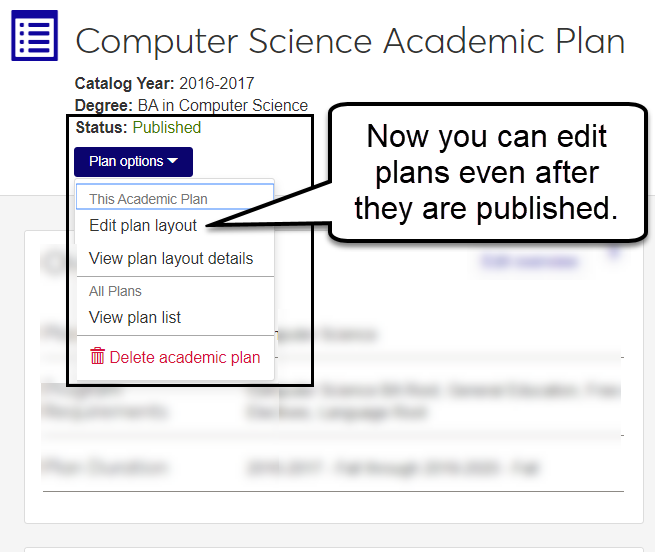Click the academic plan list icon
This screenshot has height=552, width=655.
pos(35,35)
